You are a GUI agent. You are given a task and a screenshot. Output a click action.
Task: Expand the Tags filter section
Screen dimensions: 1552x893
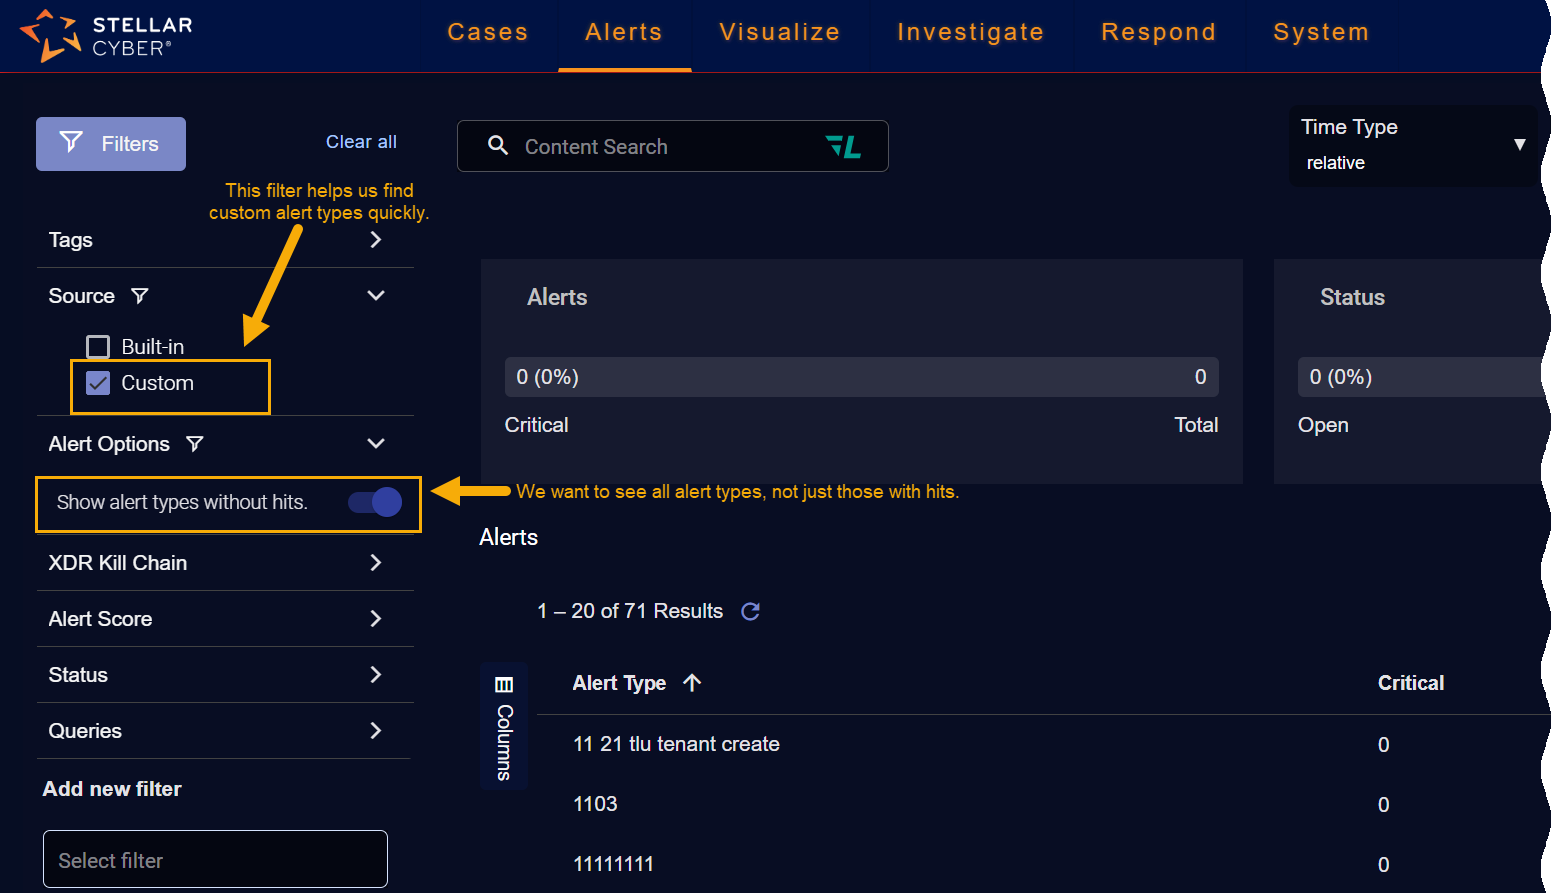(x=375, y=240)
